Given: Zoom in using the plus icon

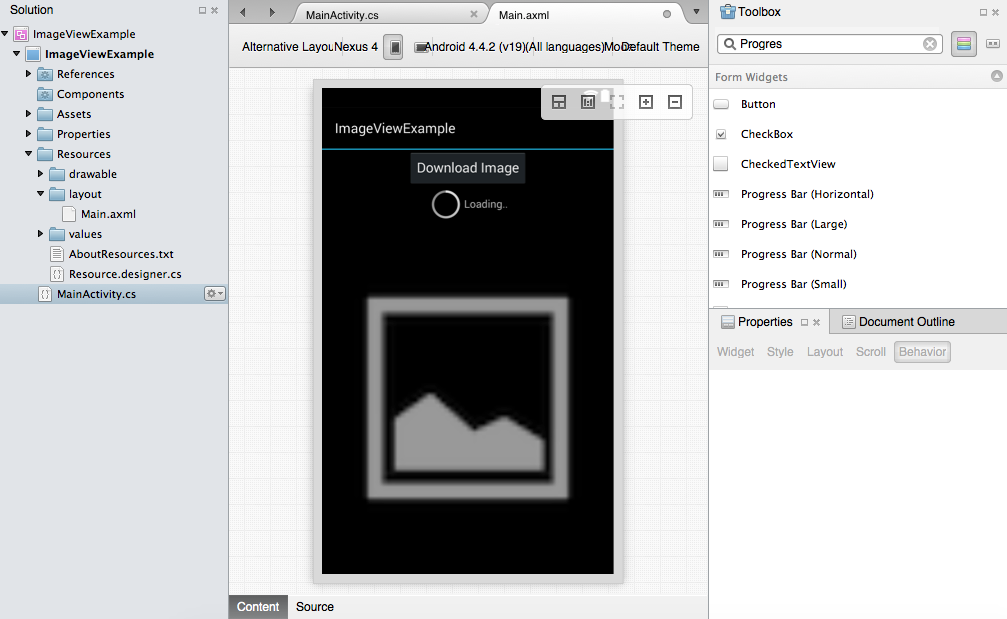Looking at the screenshot, I should click(645, 102).
